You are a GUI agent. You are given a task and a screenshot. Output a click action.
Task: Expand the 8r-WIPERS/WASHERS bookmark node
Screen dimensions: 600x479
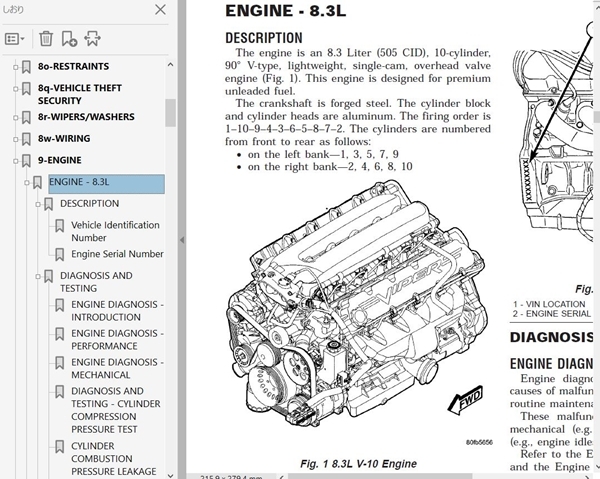16,117
